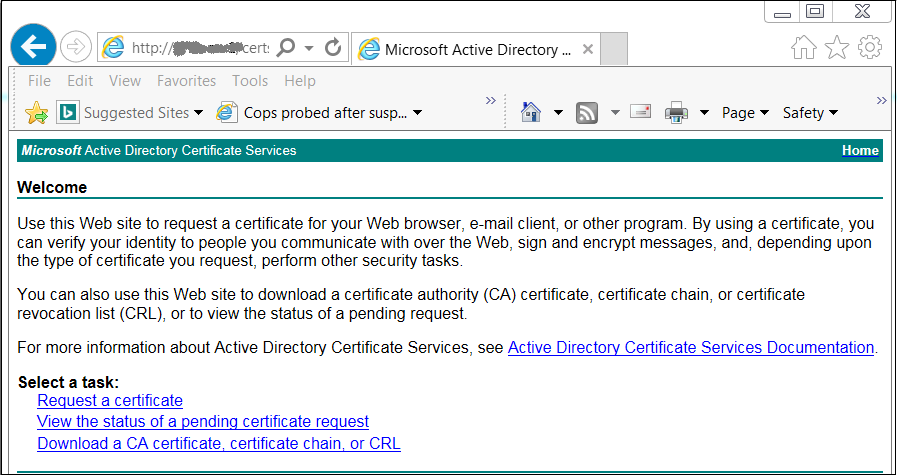Open the address bar dropdown arrow
This screenshot has height=475, width=897.
tap(309, 48)
